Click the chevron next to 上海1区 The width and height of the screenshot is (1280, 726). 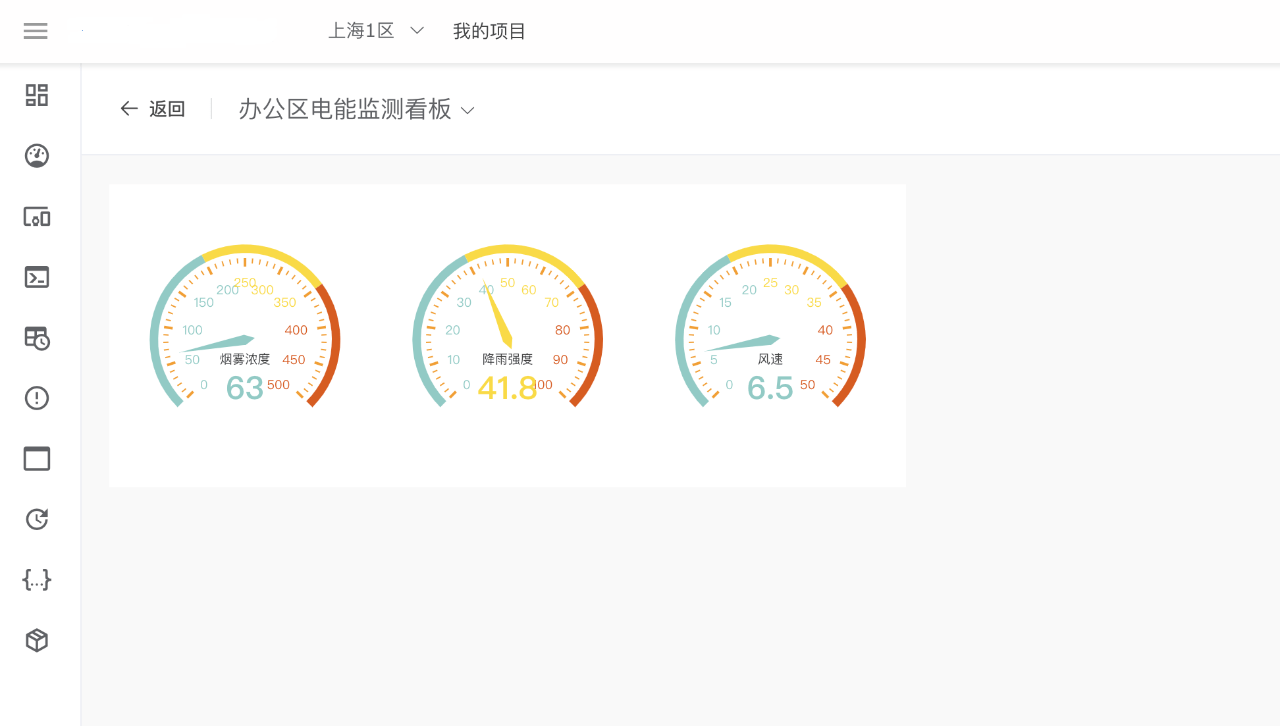click(417, 31)
